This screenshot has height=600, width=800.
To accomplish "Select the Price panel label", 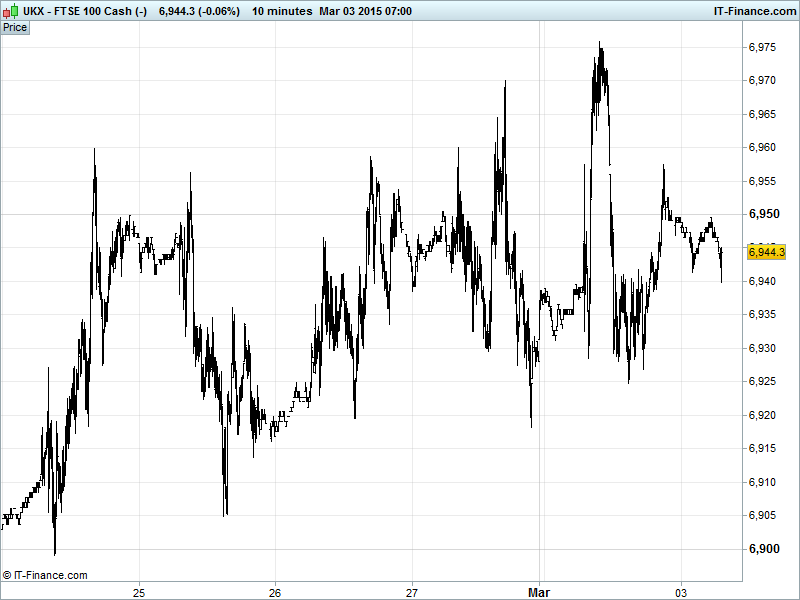I will tap(15, 27).
